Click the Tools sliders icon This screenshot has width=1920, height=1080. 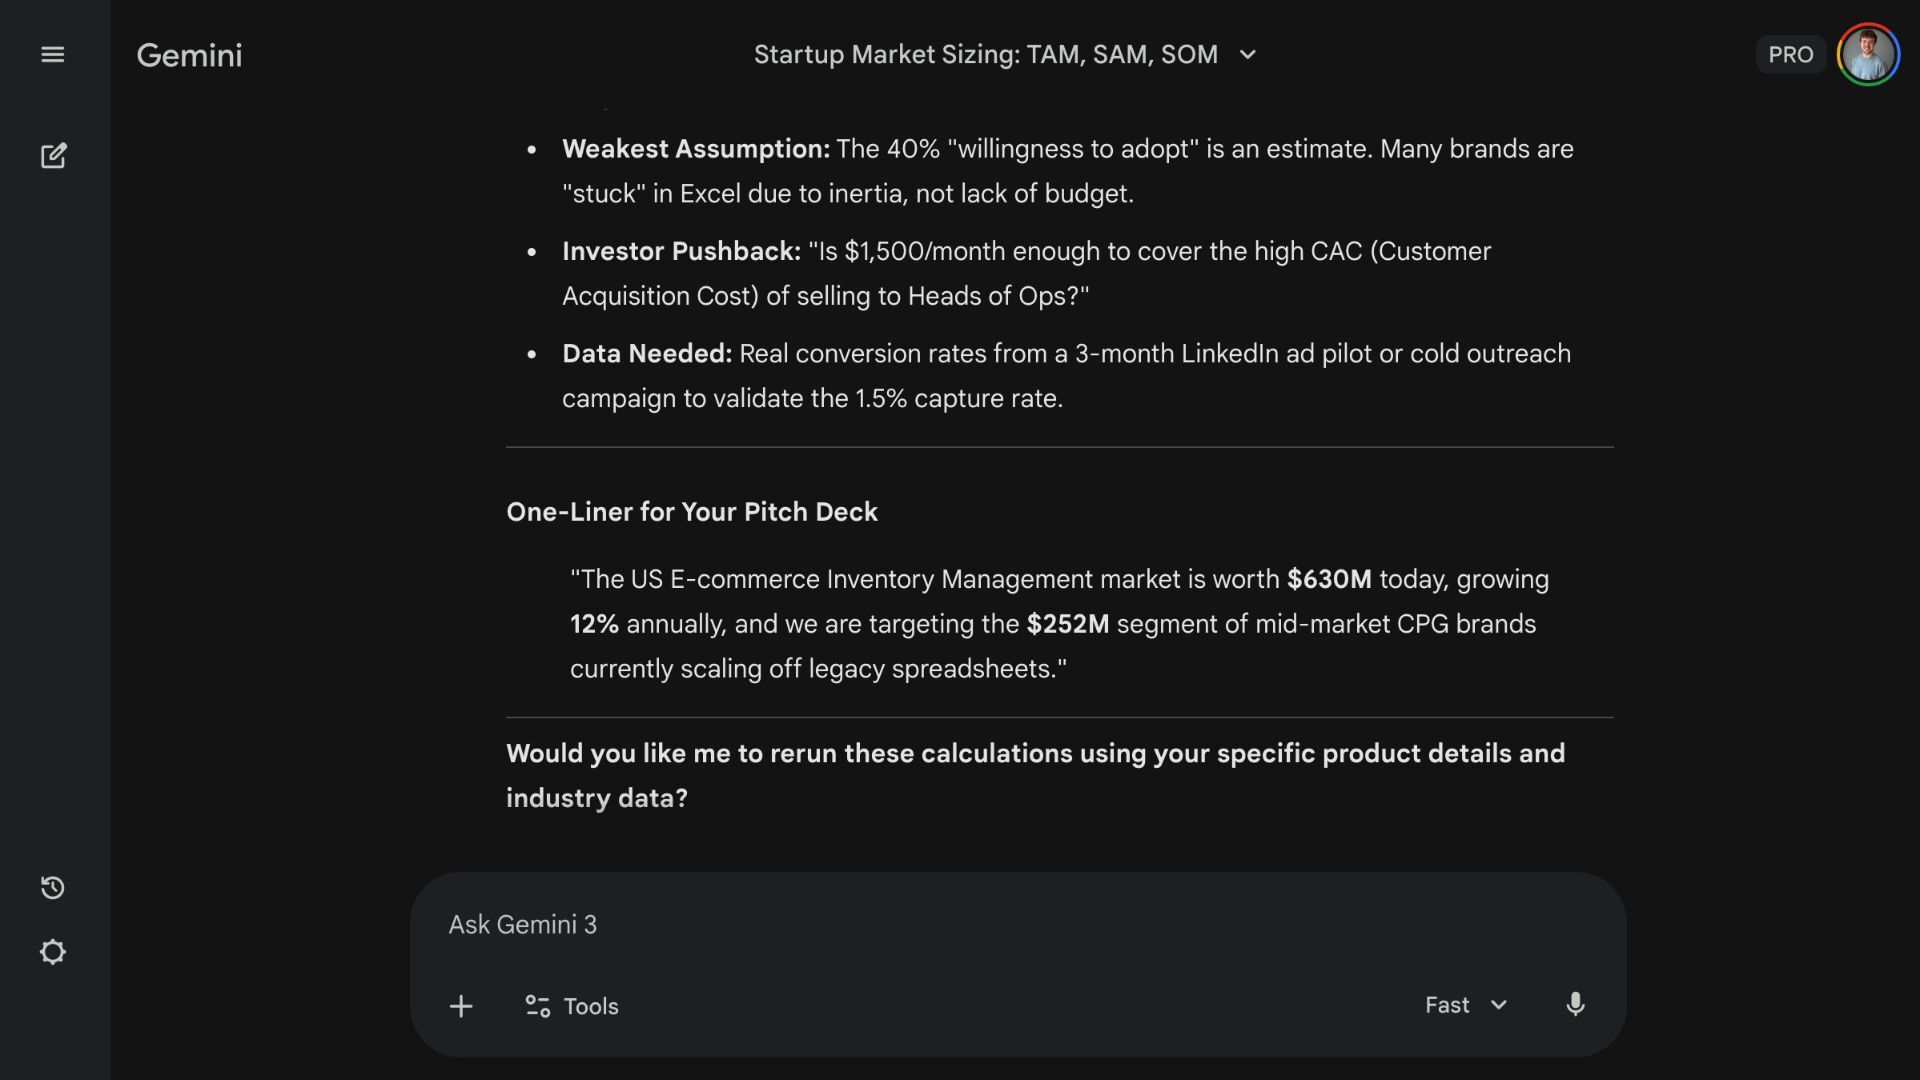538,1006
